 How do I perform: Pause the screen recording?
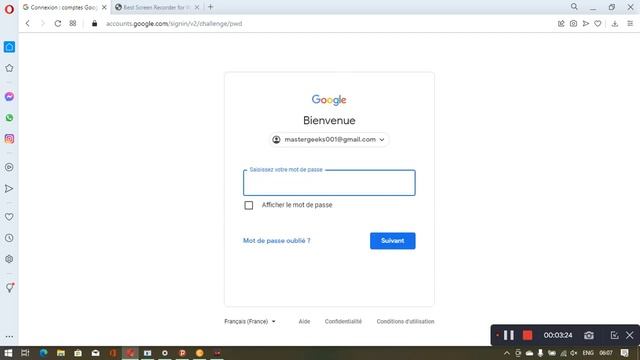coord(509,336)
